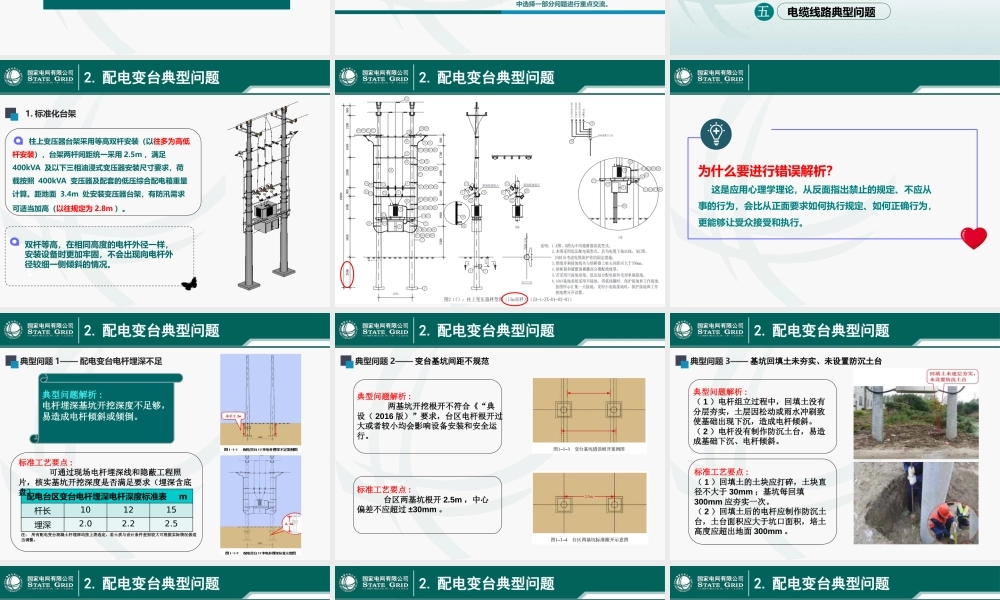Click the State Grid logo on the 标准化台架 slide

(40, 77)
